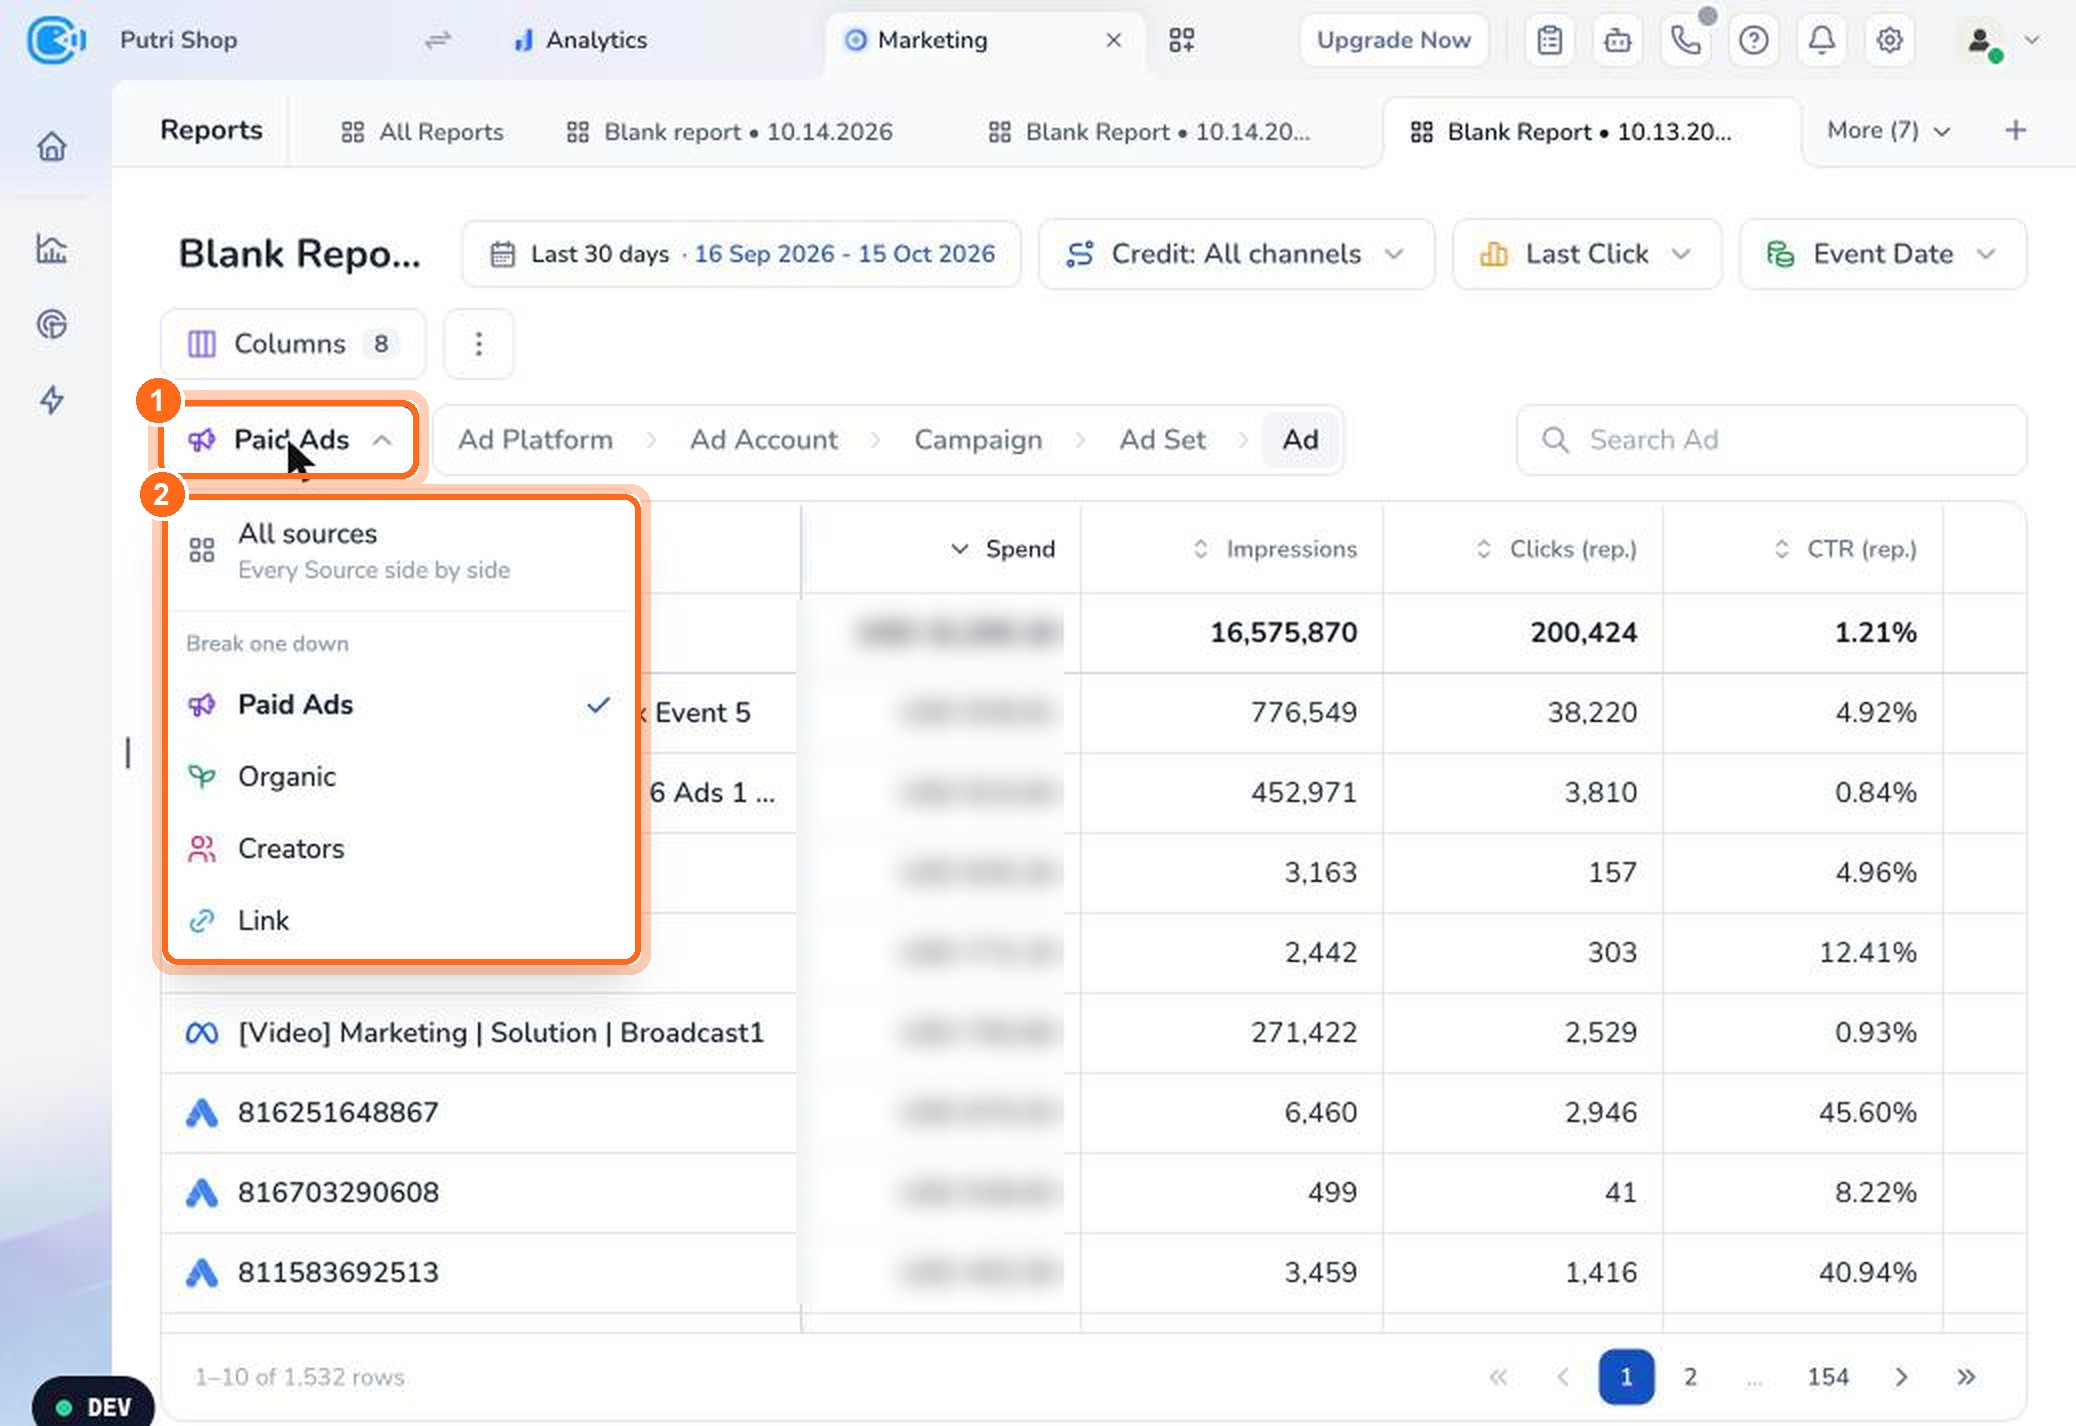Go to the next page arrow

(x=1901, y=1377)
